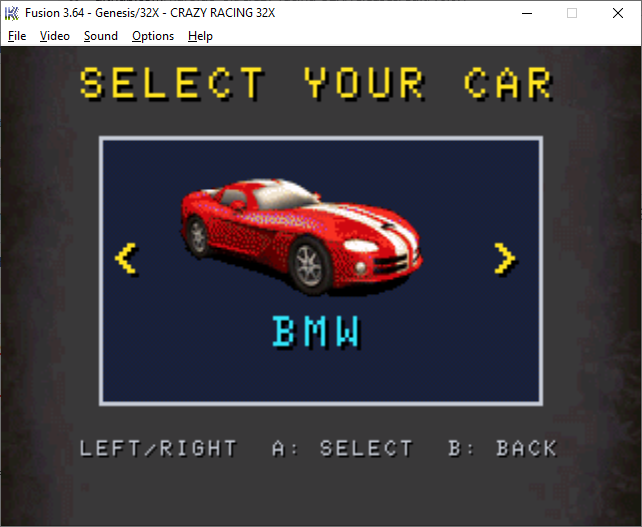
Task: Click the red sports car image
Action: 302,236
